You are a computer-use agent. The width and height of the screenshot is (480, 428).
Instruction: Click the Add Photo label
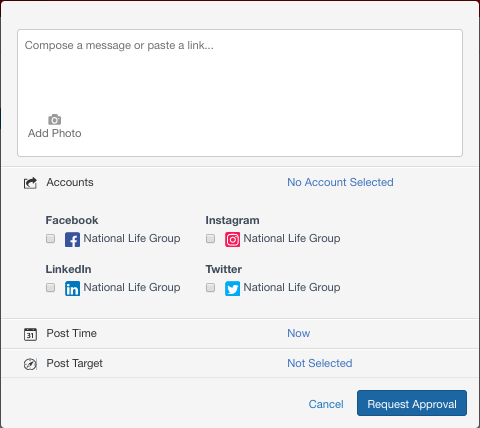[x=54, y=133]
